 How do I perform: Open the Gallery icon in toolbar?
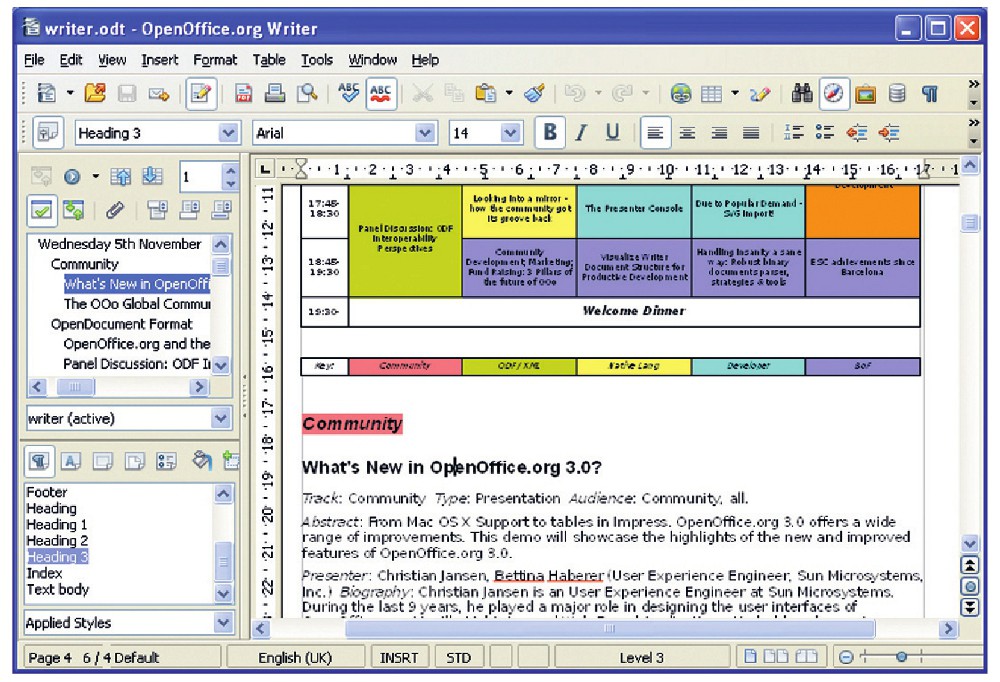pyautogui.click(x=865, y=94)
